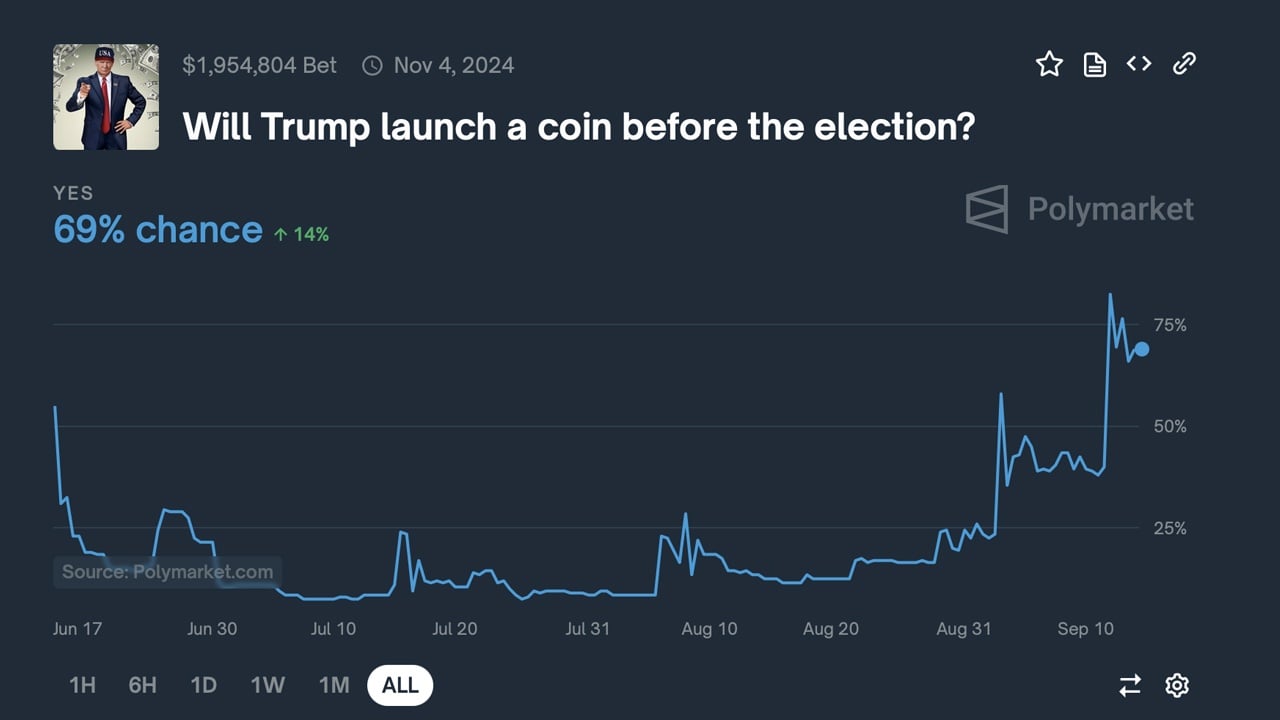Click the '69% chance' YES probability

pyautogui.click(x=158, y=229)
